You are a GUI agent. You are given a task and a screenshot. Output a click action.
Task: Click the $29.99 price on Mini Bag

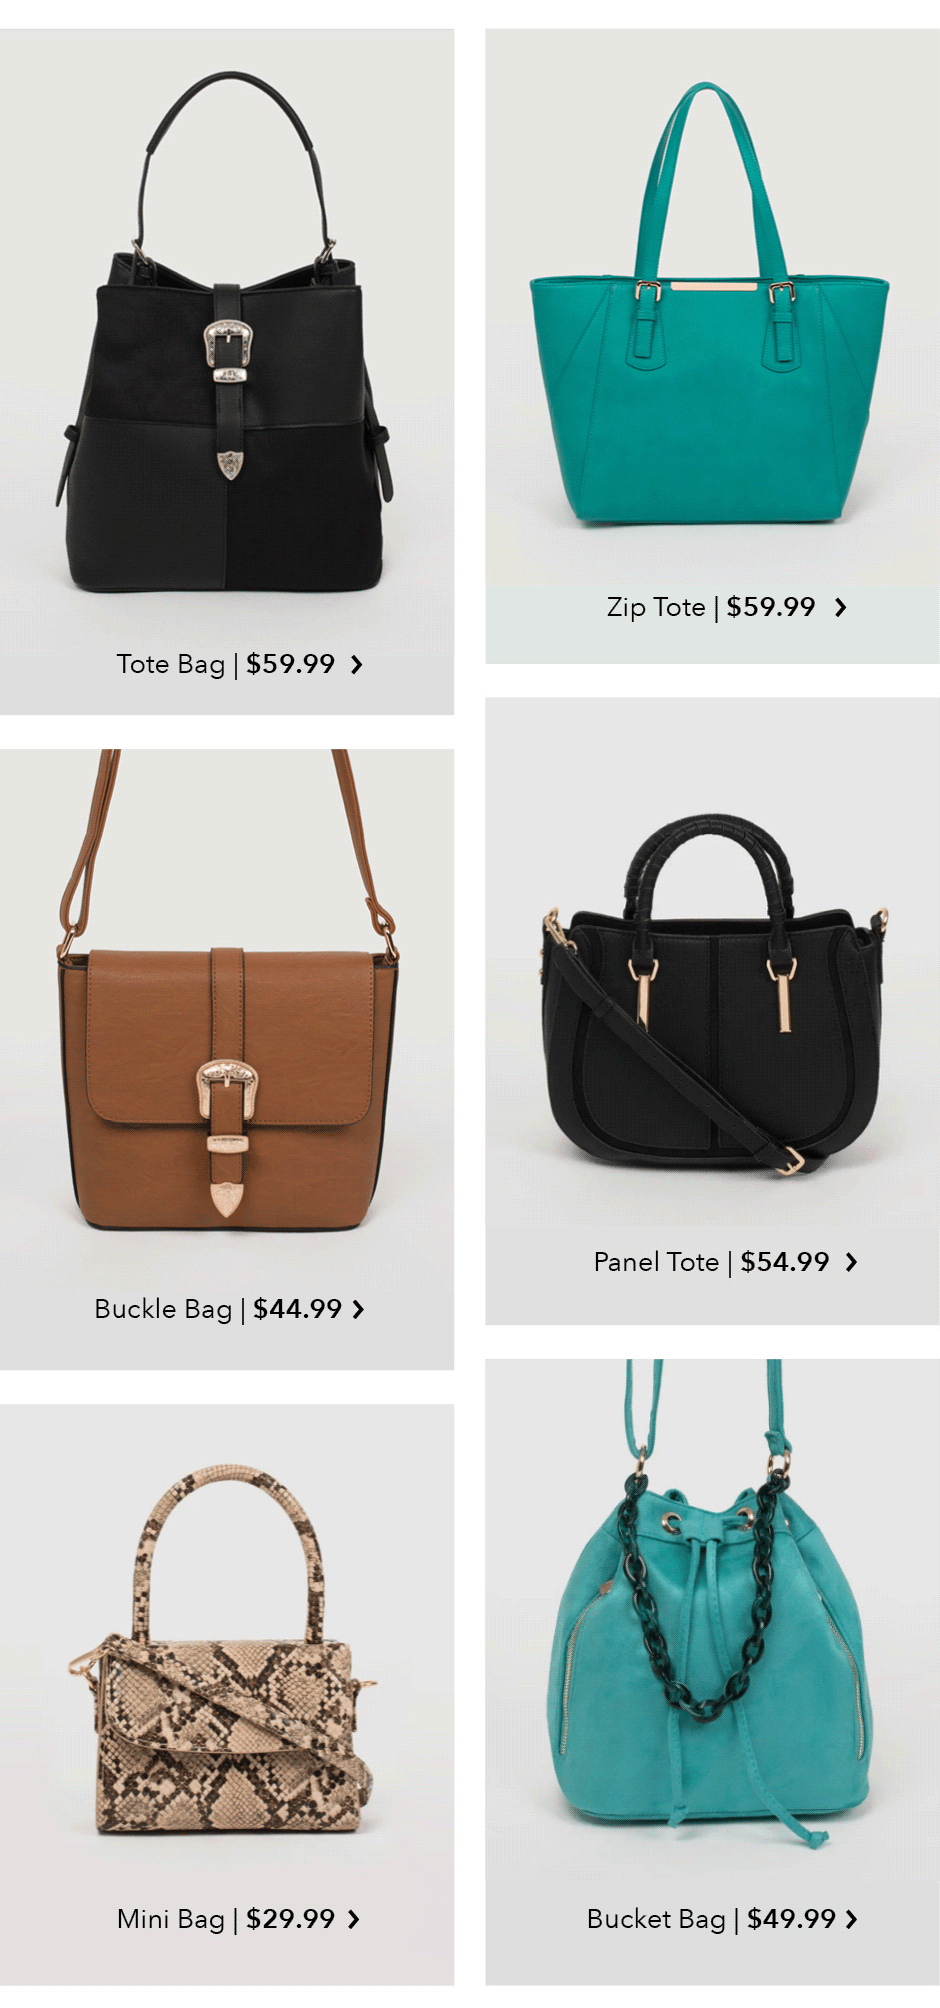[x=290, y=1919]
